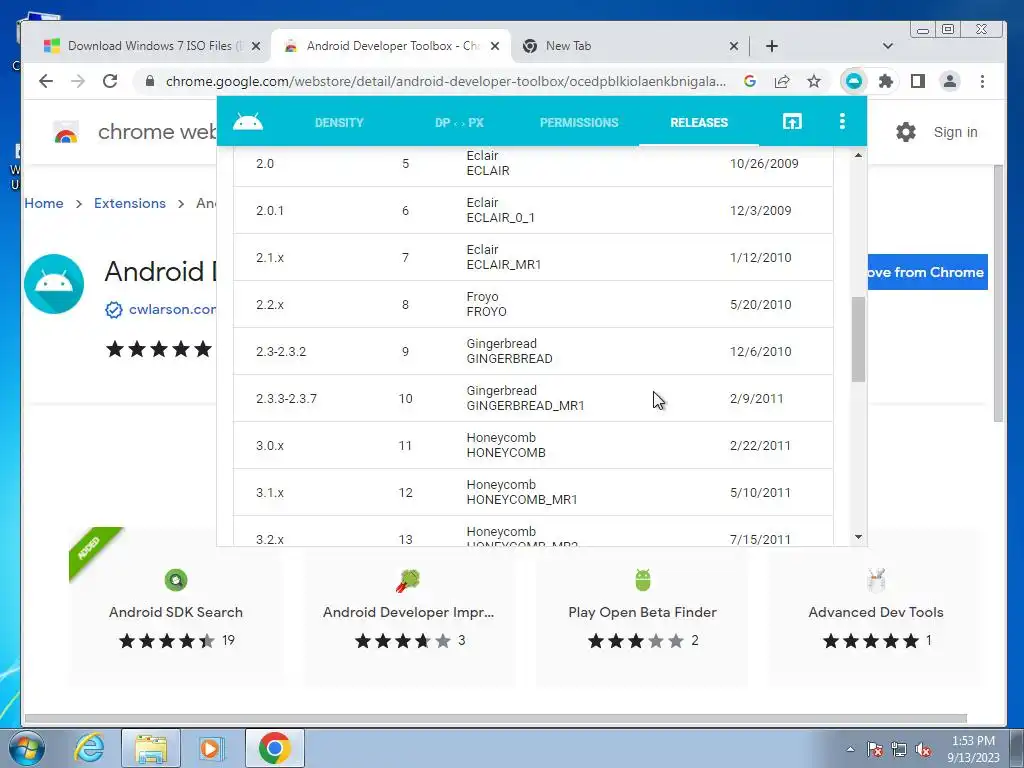Go forward one page
The height and width of the screenshot is (768, 1024).
[x=78, y=81]
